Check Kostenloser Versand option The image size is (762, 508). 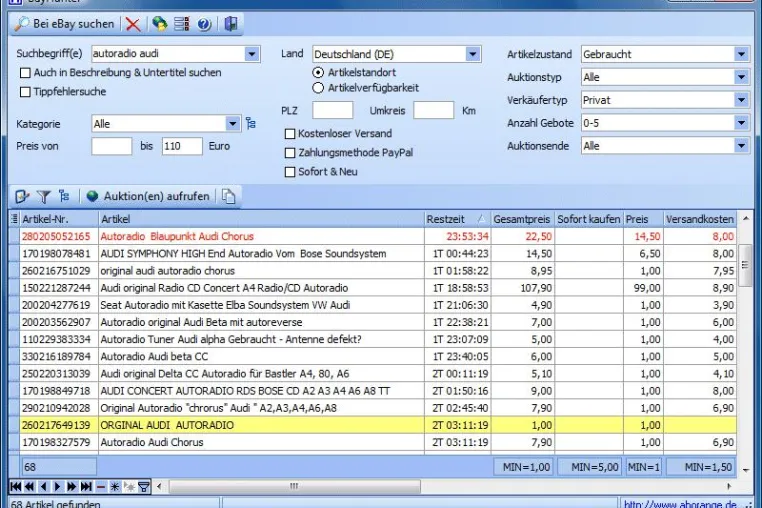[290, 134]
